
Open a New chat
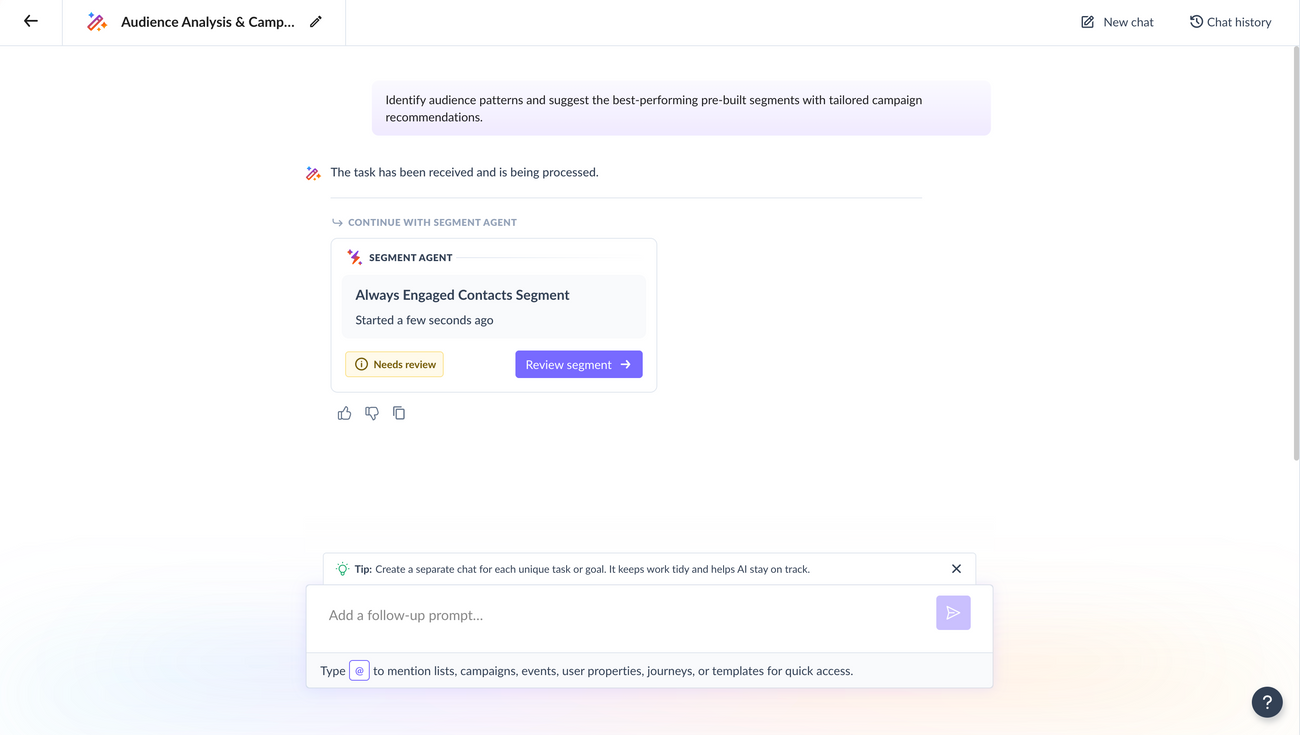[1116, 21]
